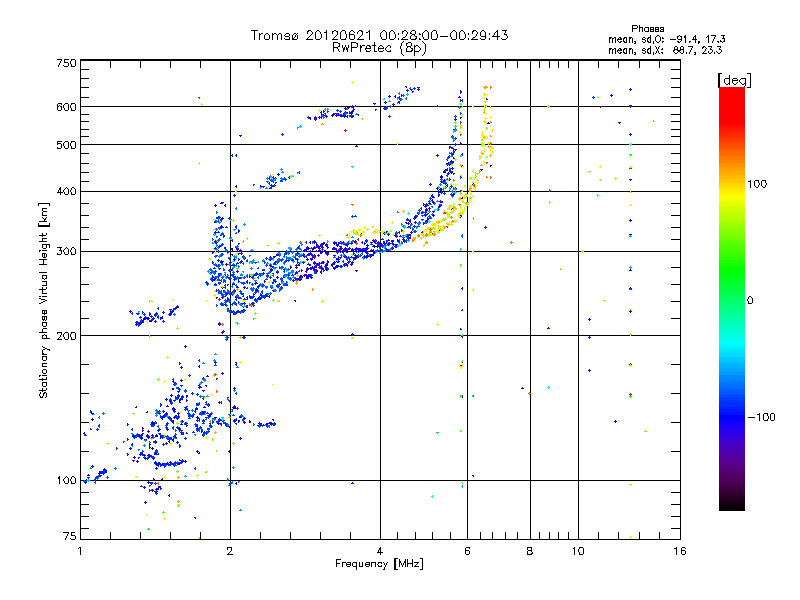
Task: Click the 'Phases' header label
Action: pos(647,29)
